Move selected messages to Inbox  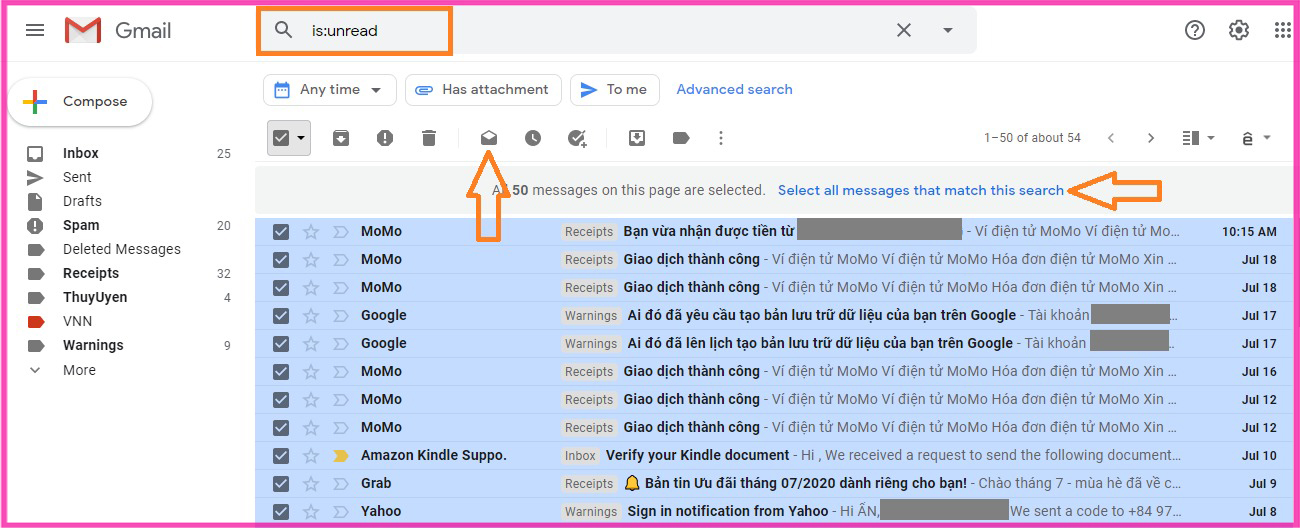pyautogui.click(x=637, y=138)
